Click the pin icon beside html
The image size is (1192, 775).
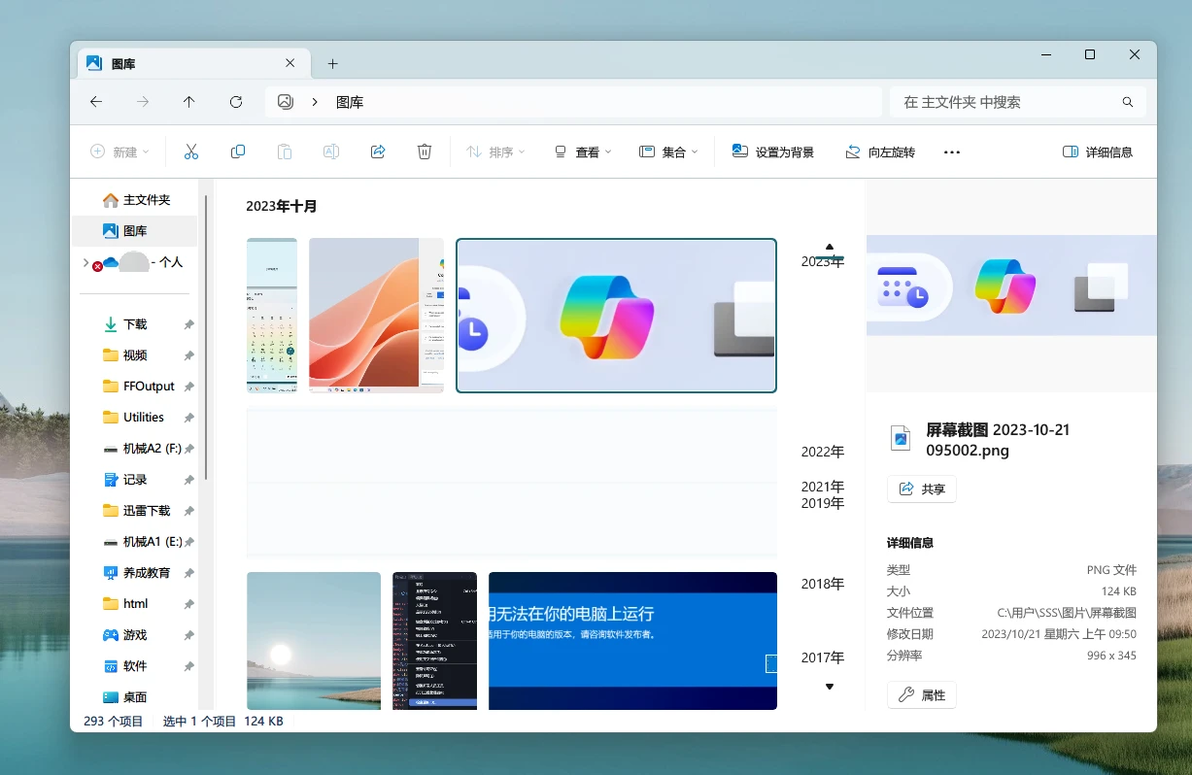pos(189,604)
